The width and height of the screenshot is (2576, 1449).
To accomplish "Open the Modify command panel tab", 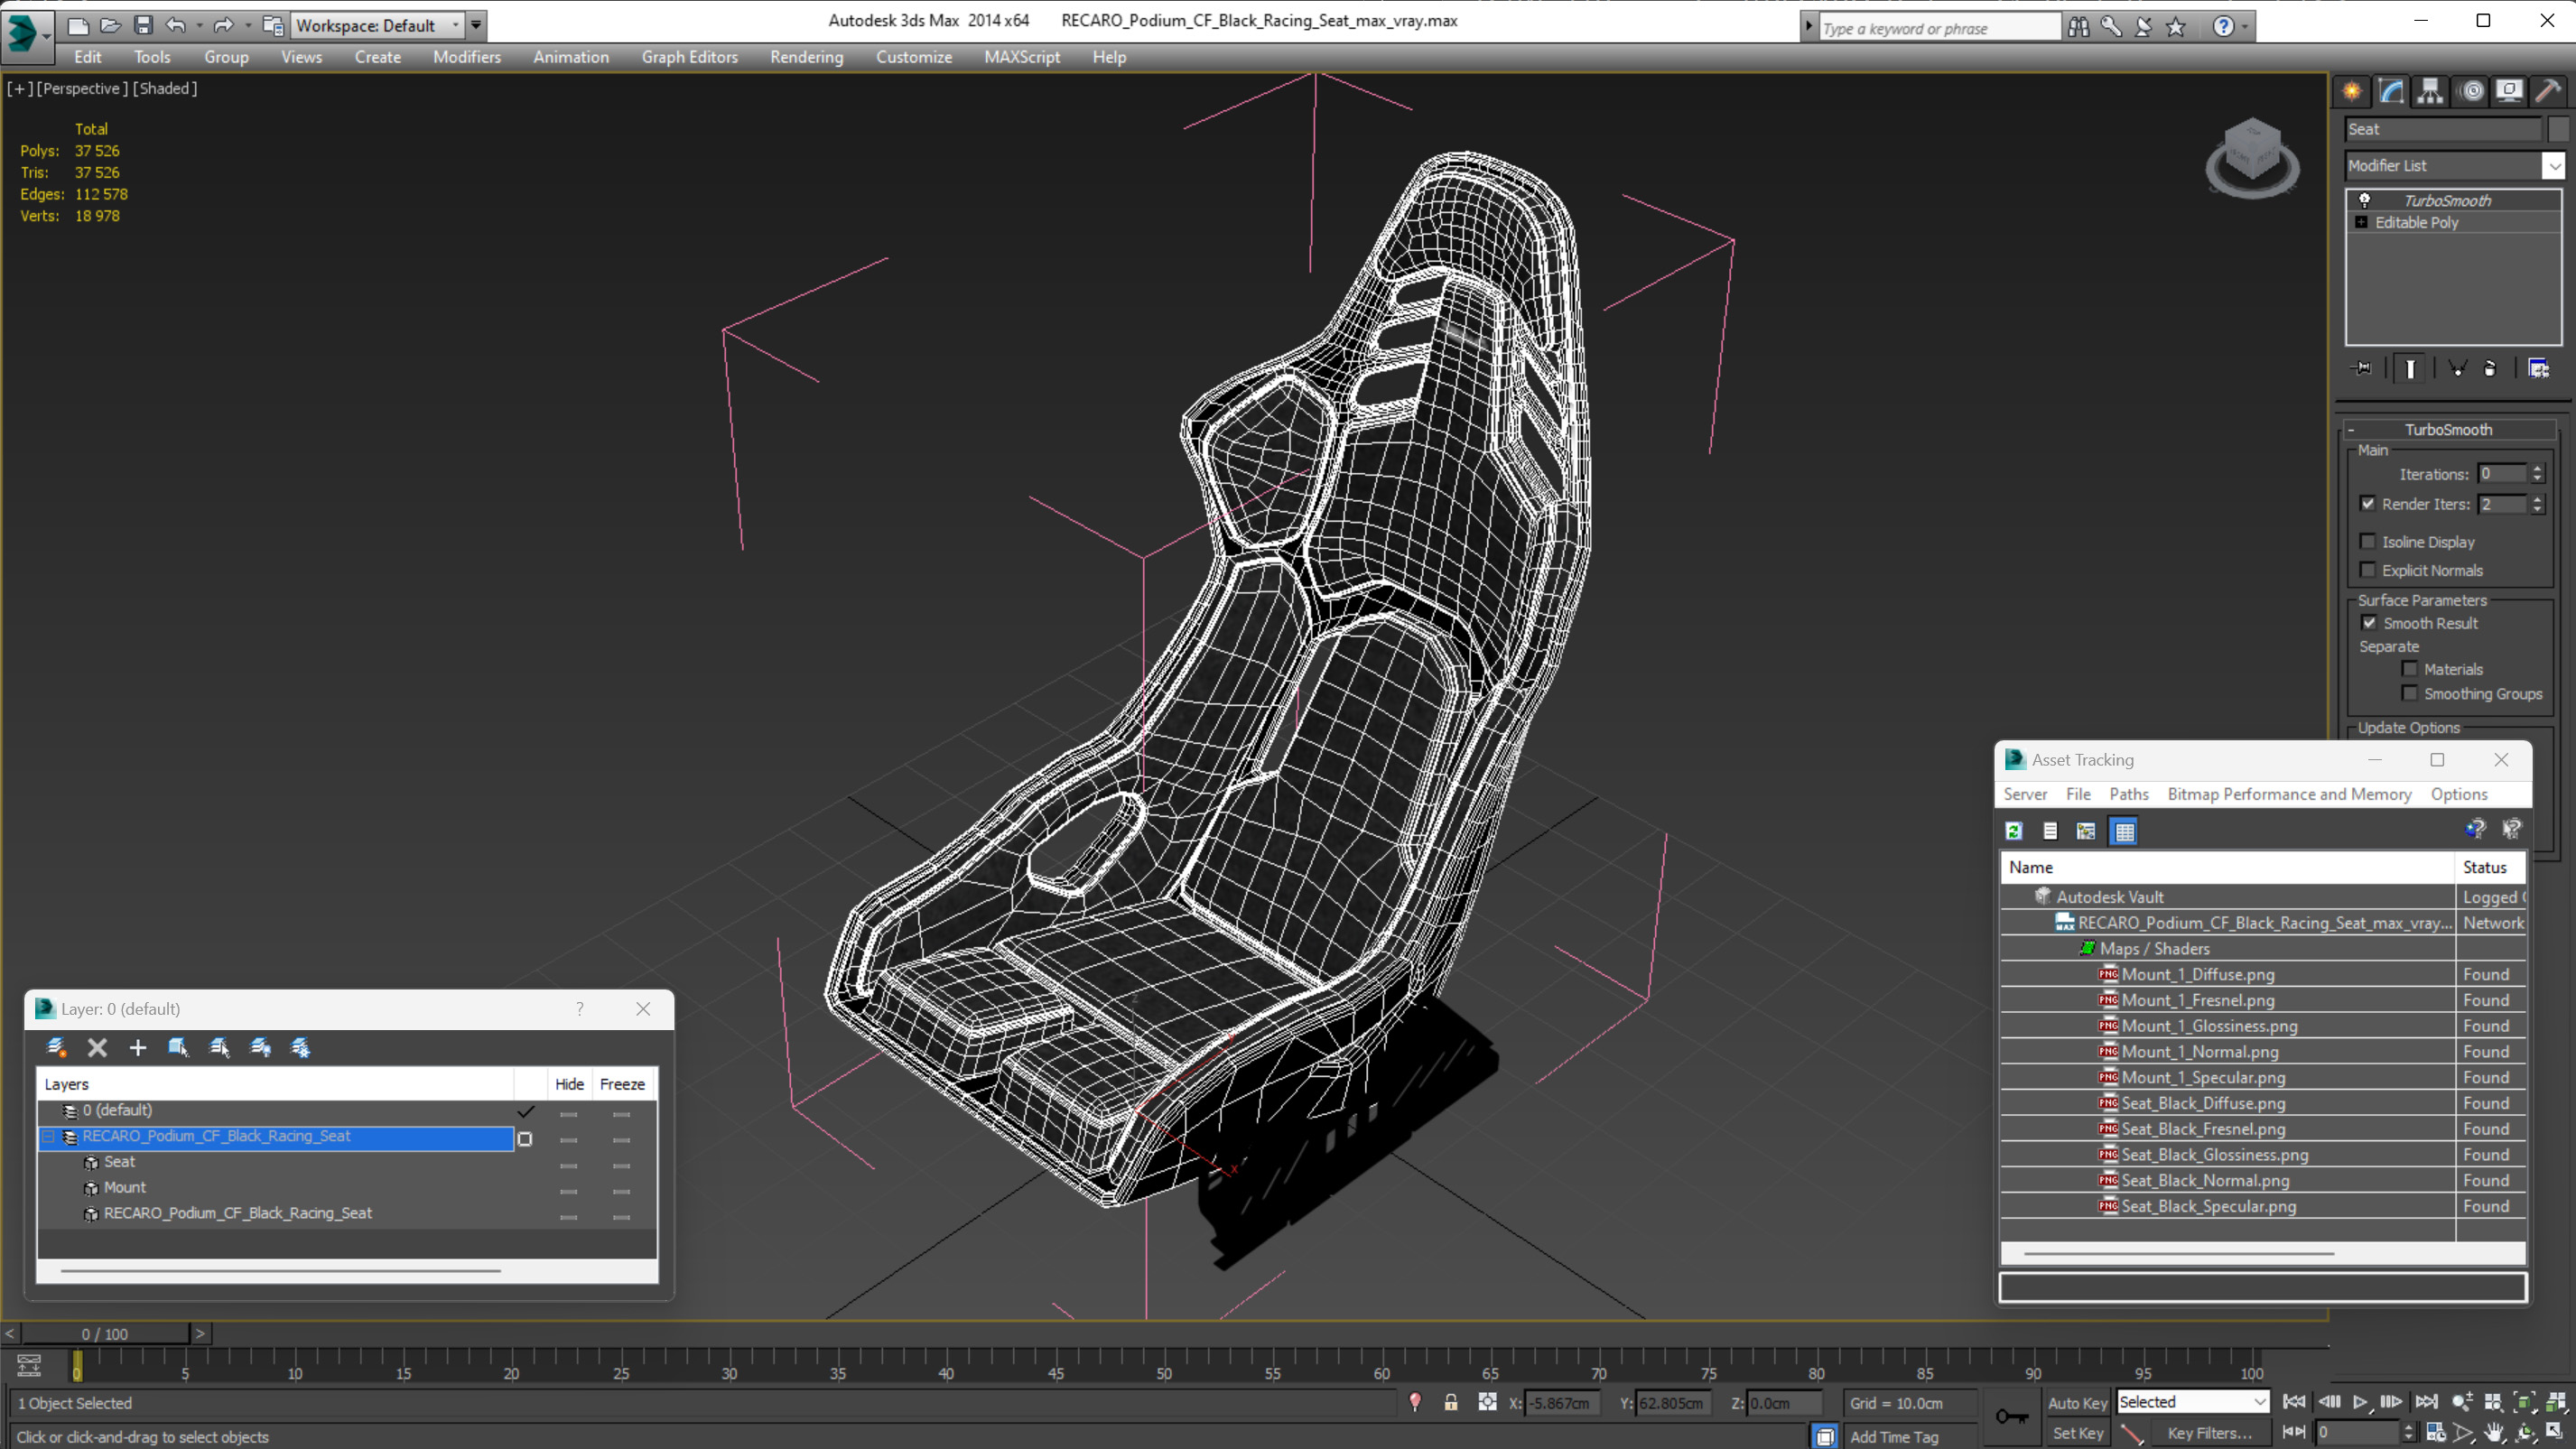I will tap(2391, 91).
